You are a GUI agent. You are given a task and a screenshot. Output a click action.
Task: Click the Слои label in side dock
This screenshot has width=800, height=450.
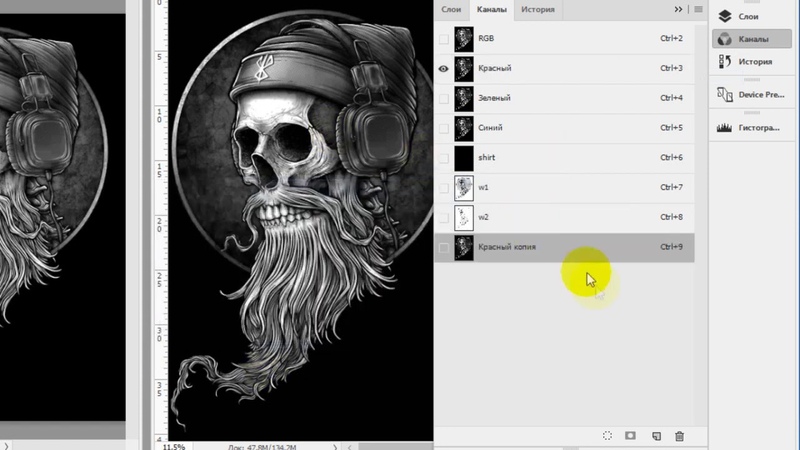tap(748, 16)
